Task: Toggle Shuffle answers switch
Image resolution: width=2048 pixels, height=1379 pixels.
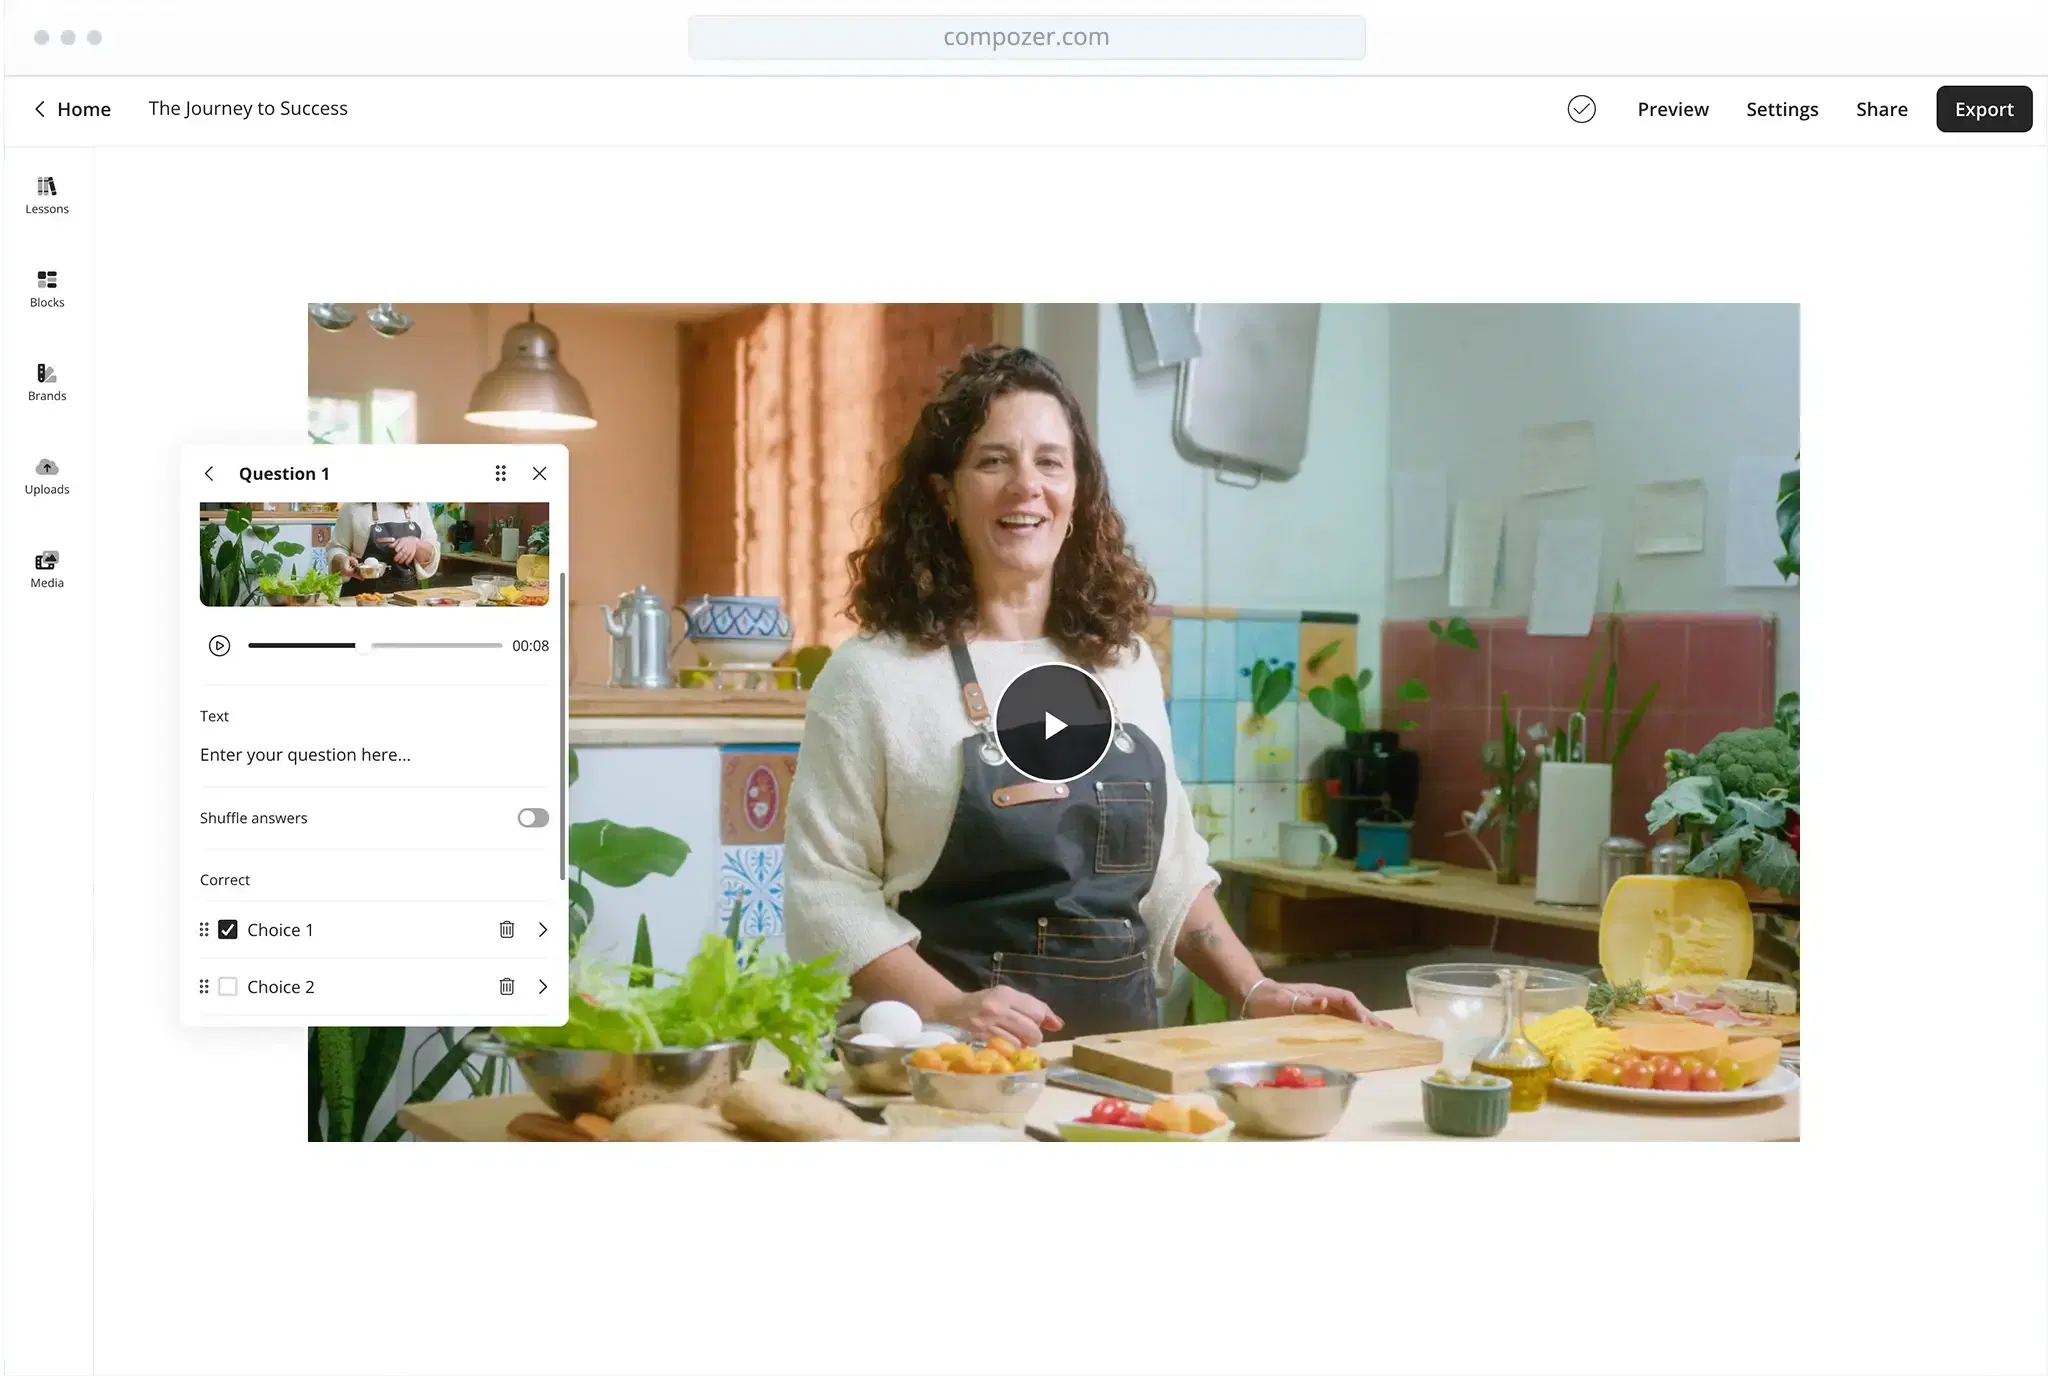Action: [532, 817]
